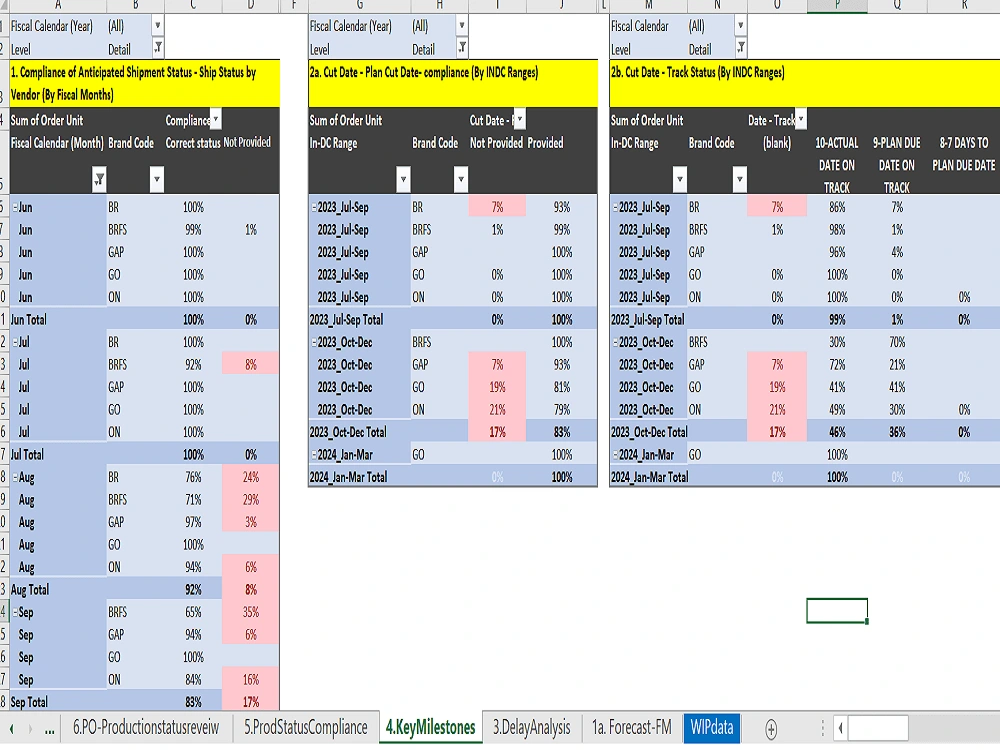
Task: Select the table 1 yellow title cell
Action: [x=145, y=84]
